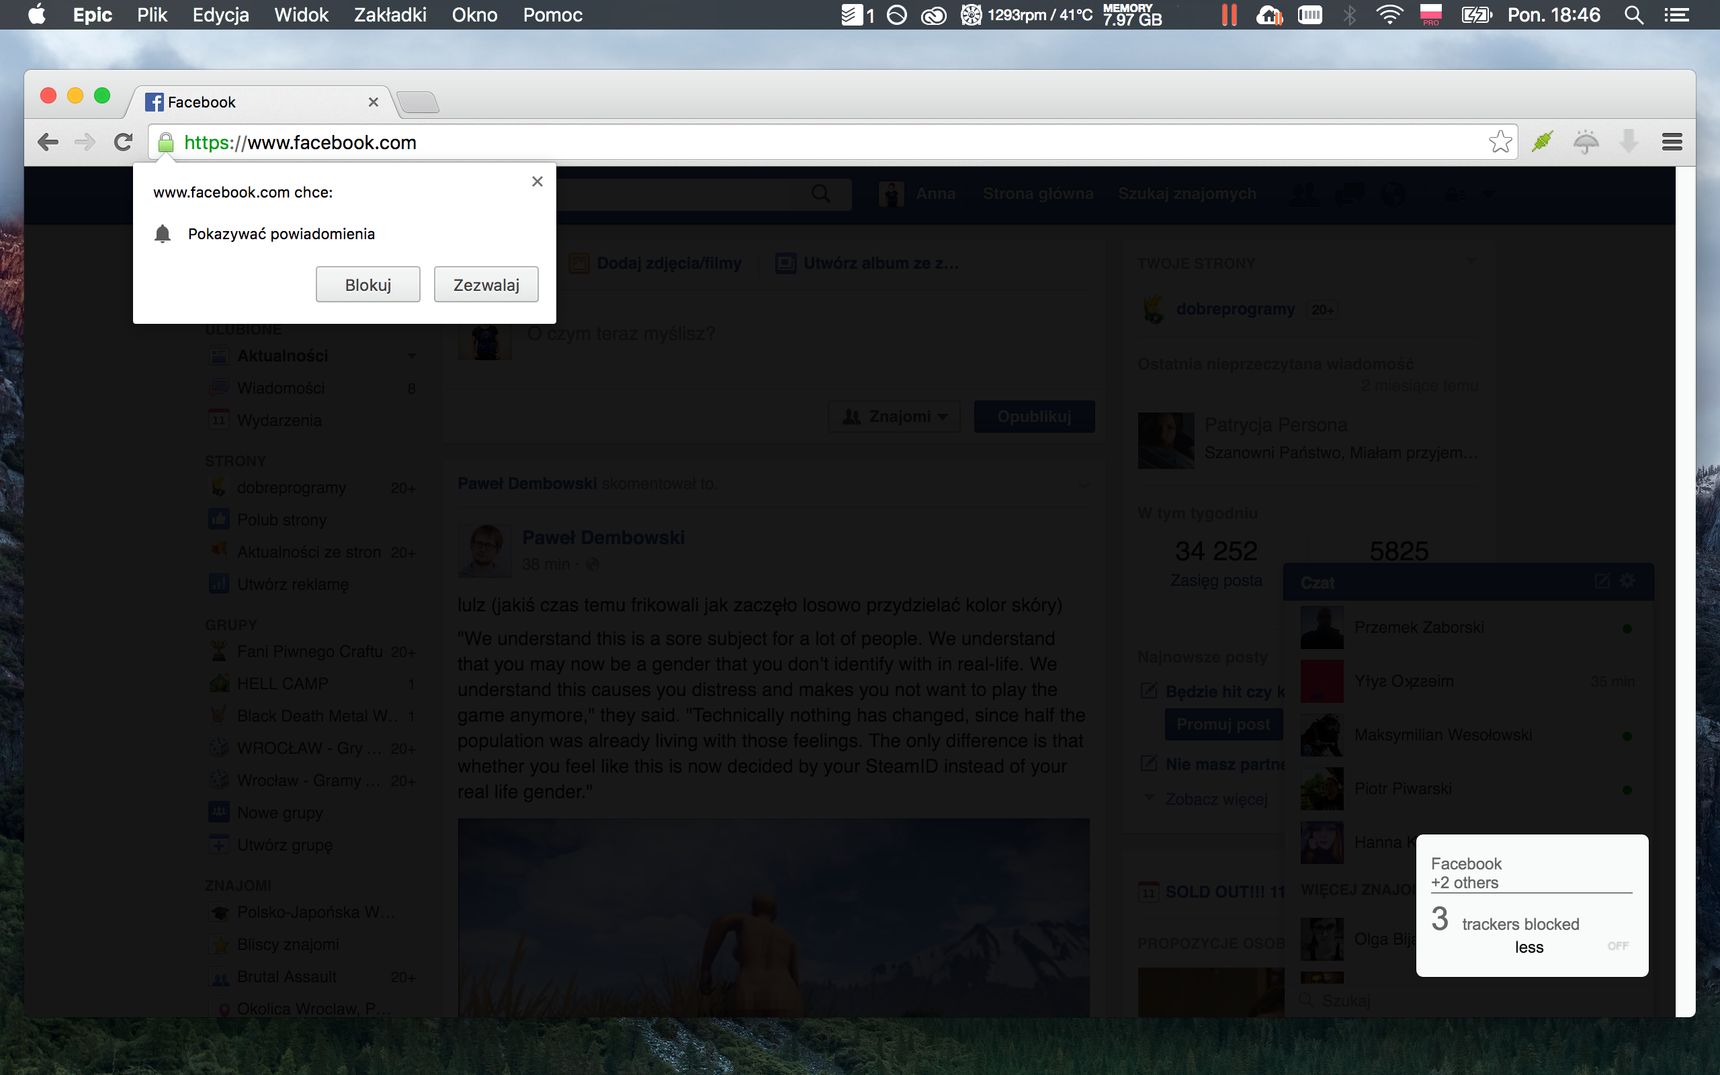Screen dimensions: 1720x1075
Task: Open the Zakładki menu
Action: pos(390,14)
